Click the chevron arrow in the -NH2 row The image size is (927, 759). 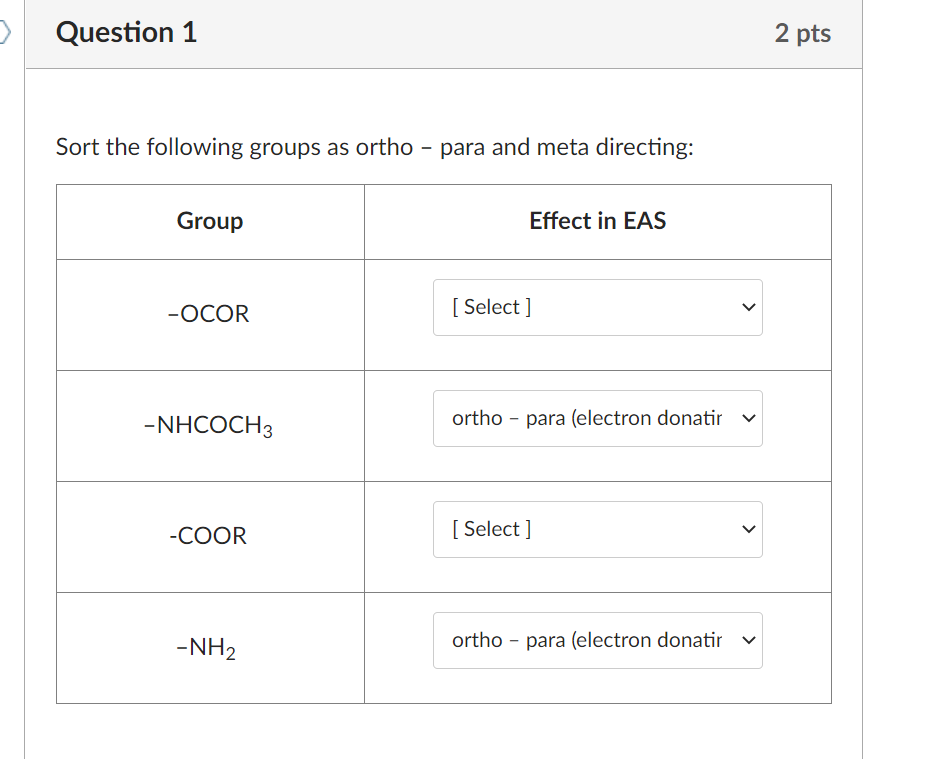[749, 640]
